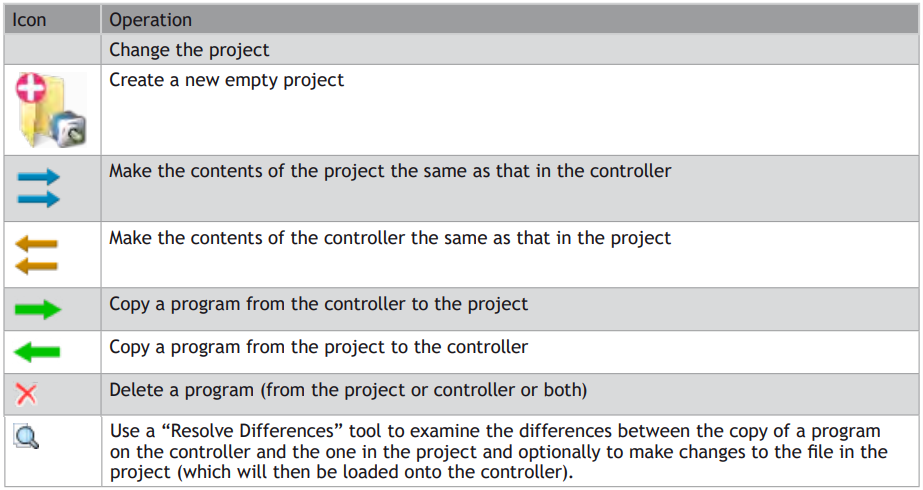923x490 pixels.
Task: Click the Operation column header
Action: (151, 19)
